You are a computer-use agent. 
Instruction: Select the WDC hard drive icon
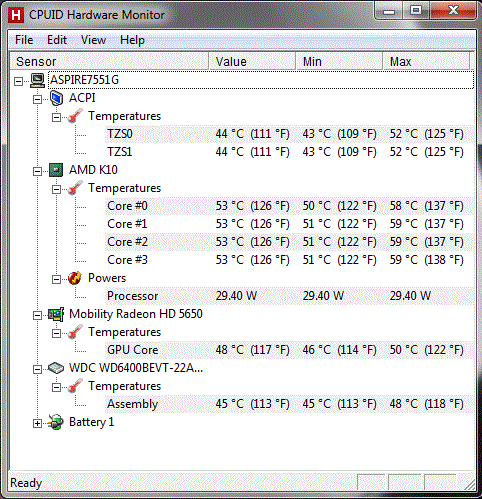[56, 368]
